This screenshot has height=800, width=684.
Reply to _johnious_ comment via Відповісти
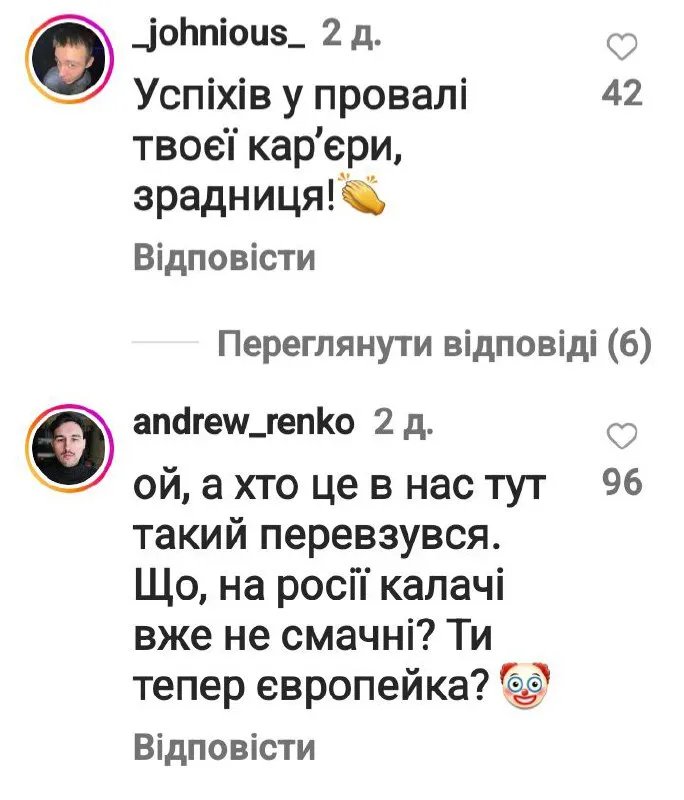click(224, 257)
